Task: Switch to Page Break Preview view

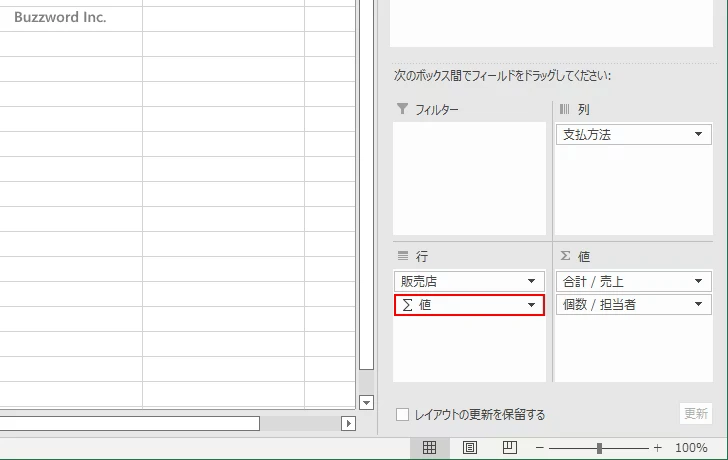Action: pyautogui.click(x=509, y=448)
